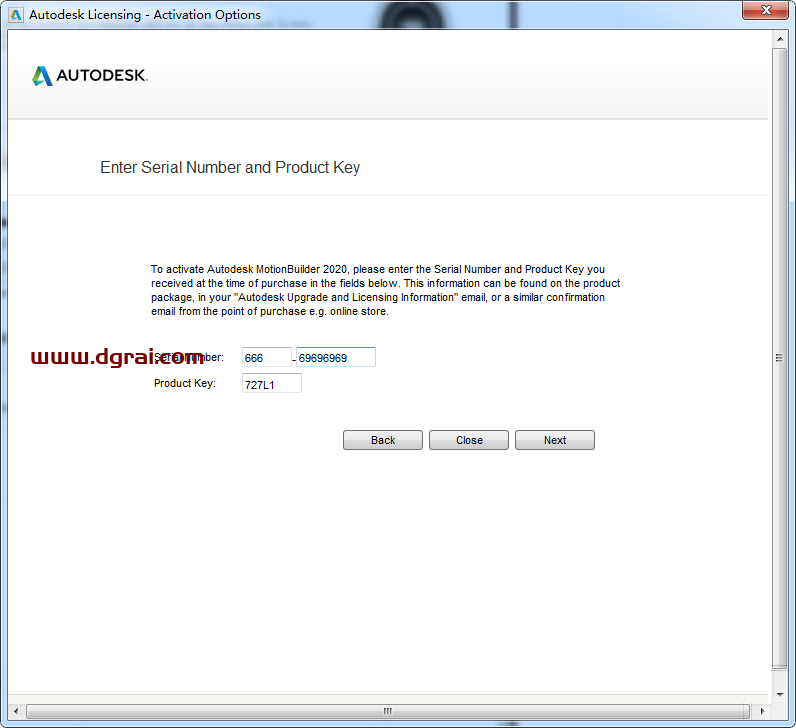The width and height of the screenshot is (796, 728).
Task: Click the "Enter Serial Number and Product Key" heading
Action: pos(230,168)
